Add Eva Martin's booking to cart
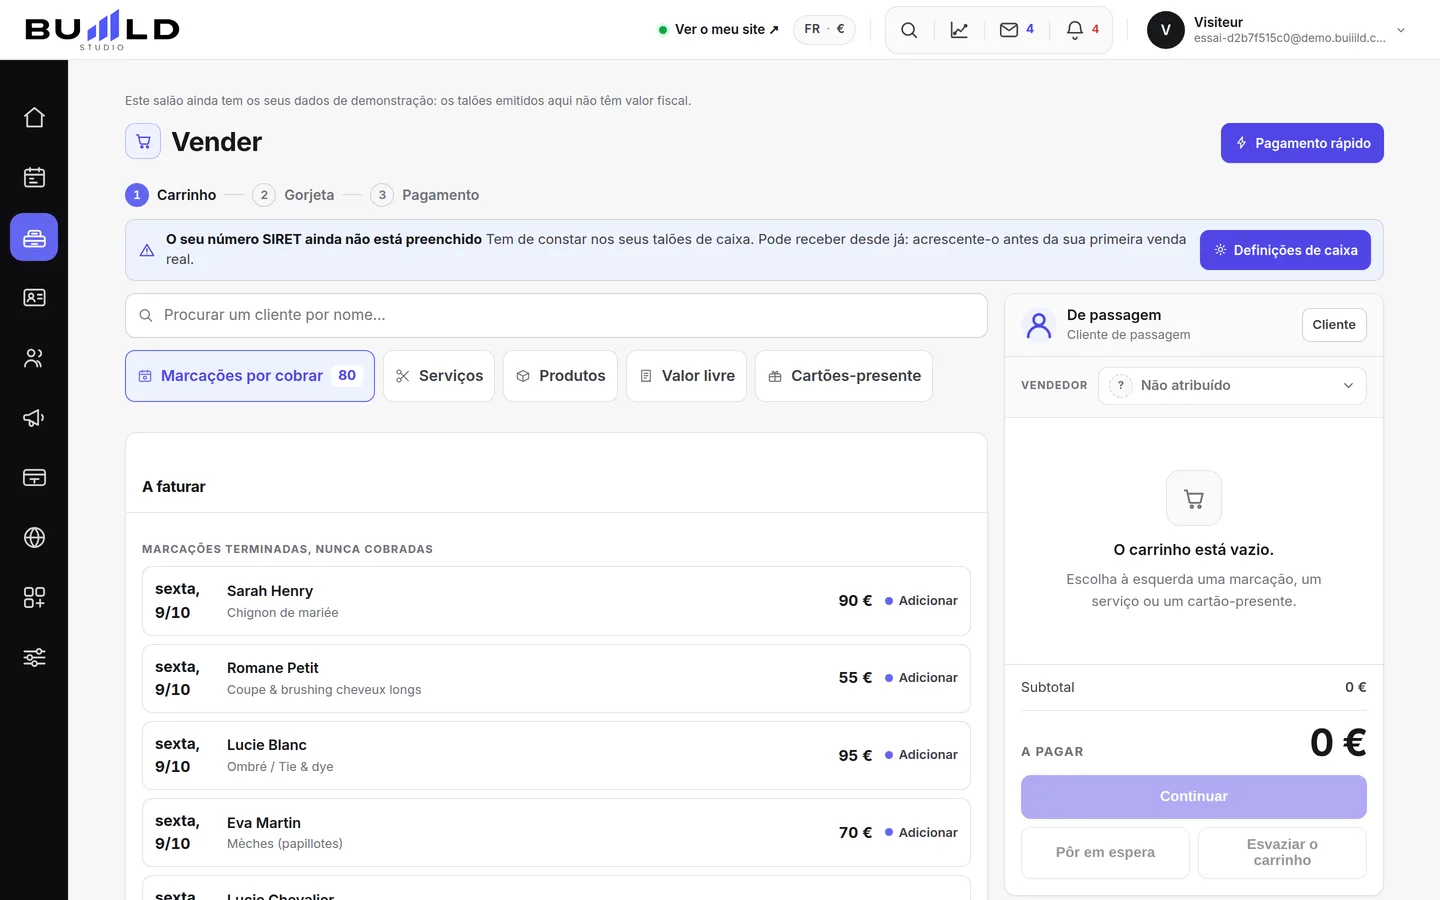1440x900 pixels. pos(921,832)
